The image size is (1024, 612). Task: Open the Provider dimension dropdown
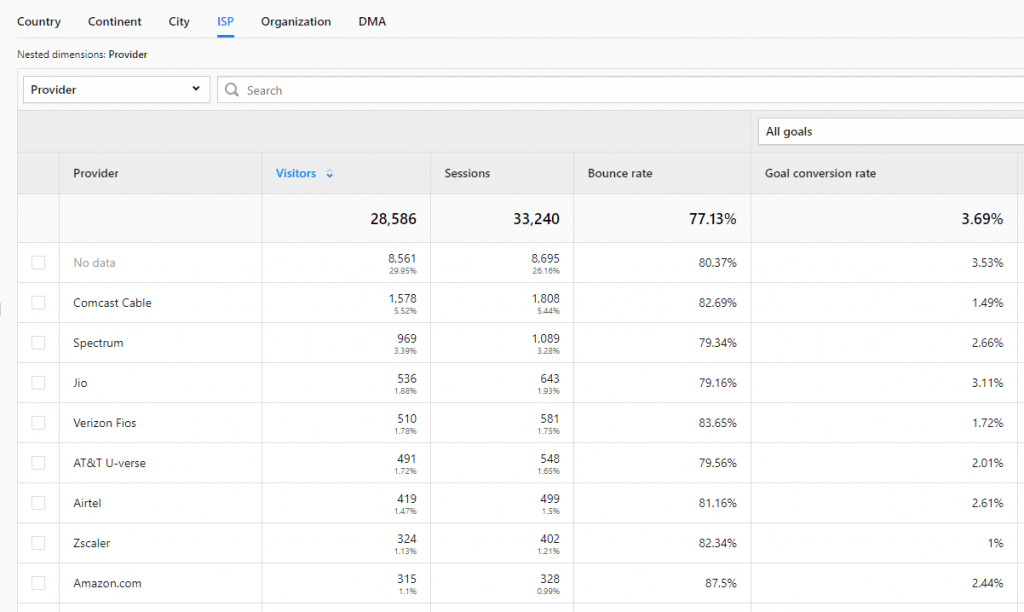coord(116,90)
